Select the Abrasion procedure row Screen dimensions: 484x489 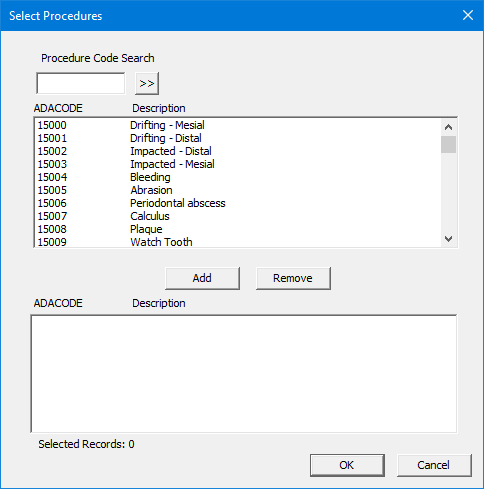click(238, 190)
